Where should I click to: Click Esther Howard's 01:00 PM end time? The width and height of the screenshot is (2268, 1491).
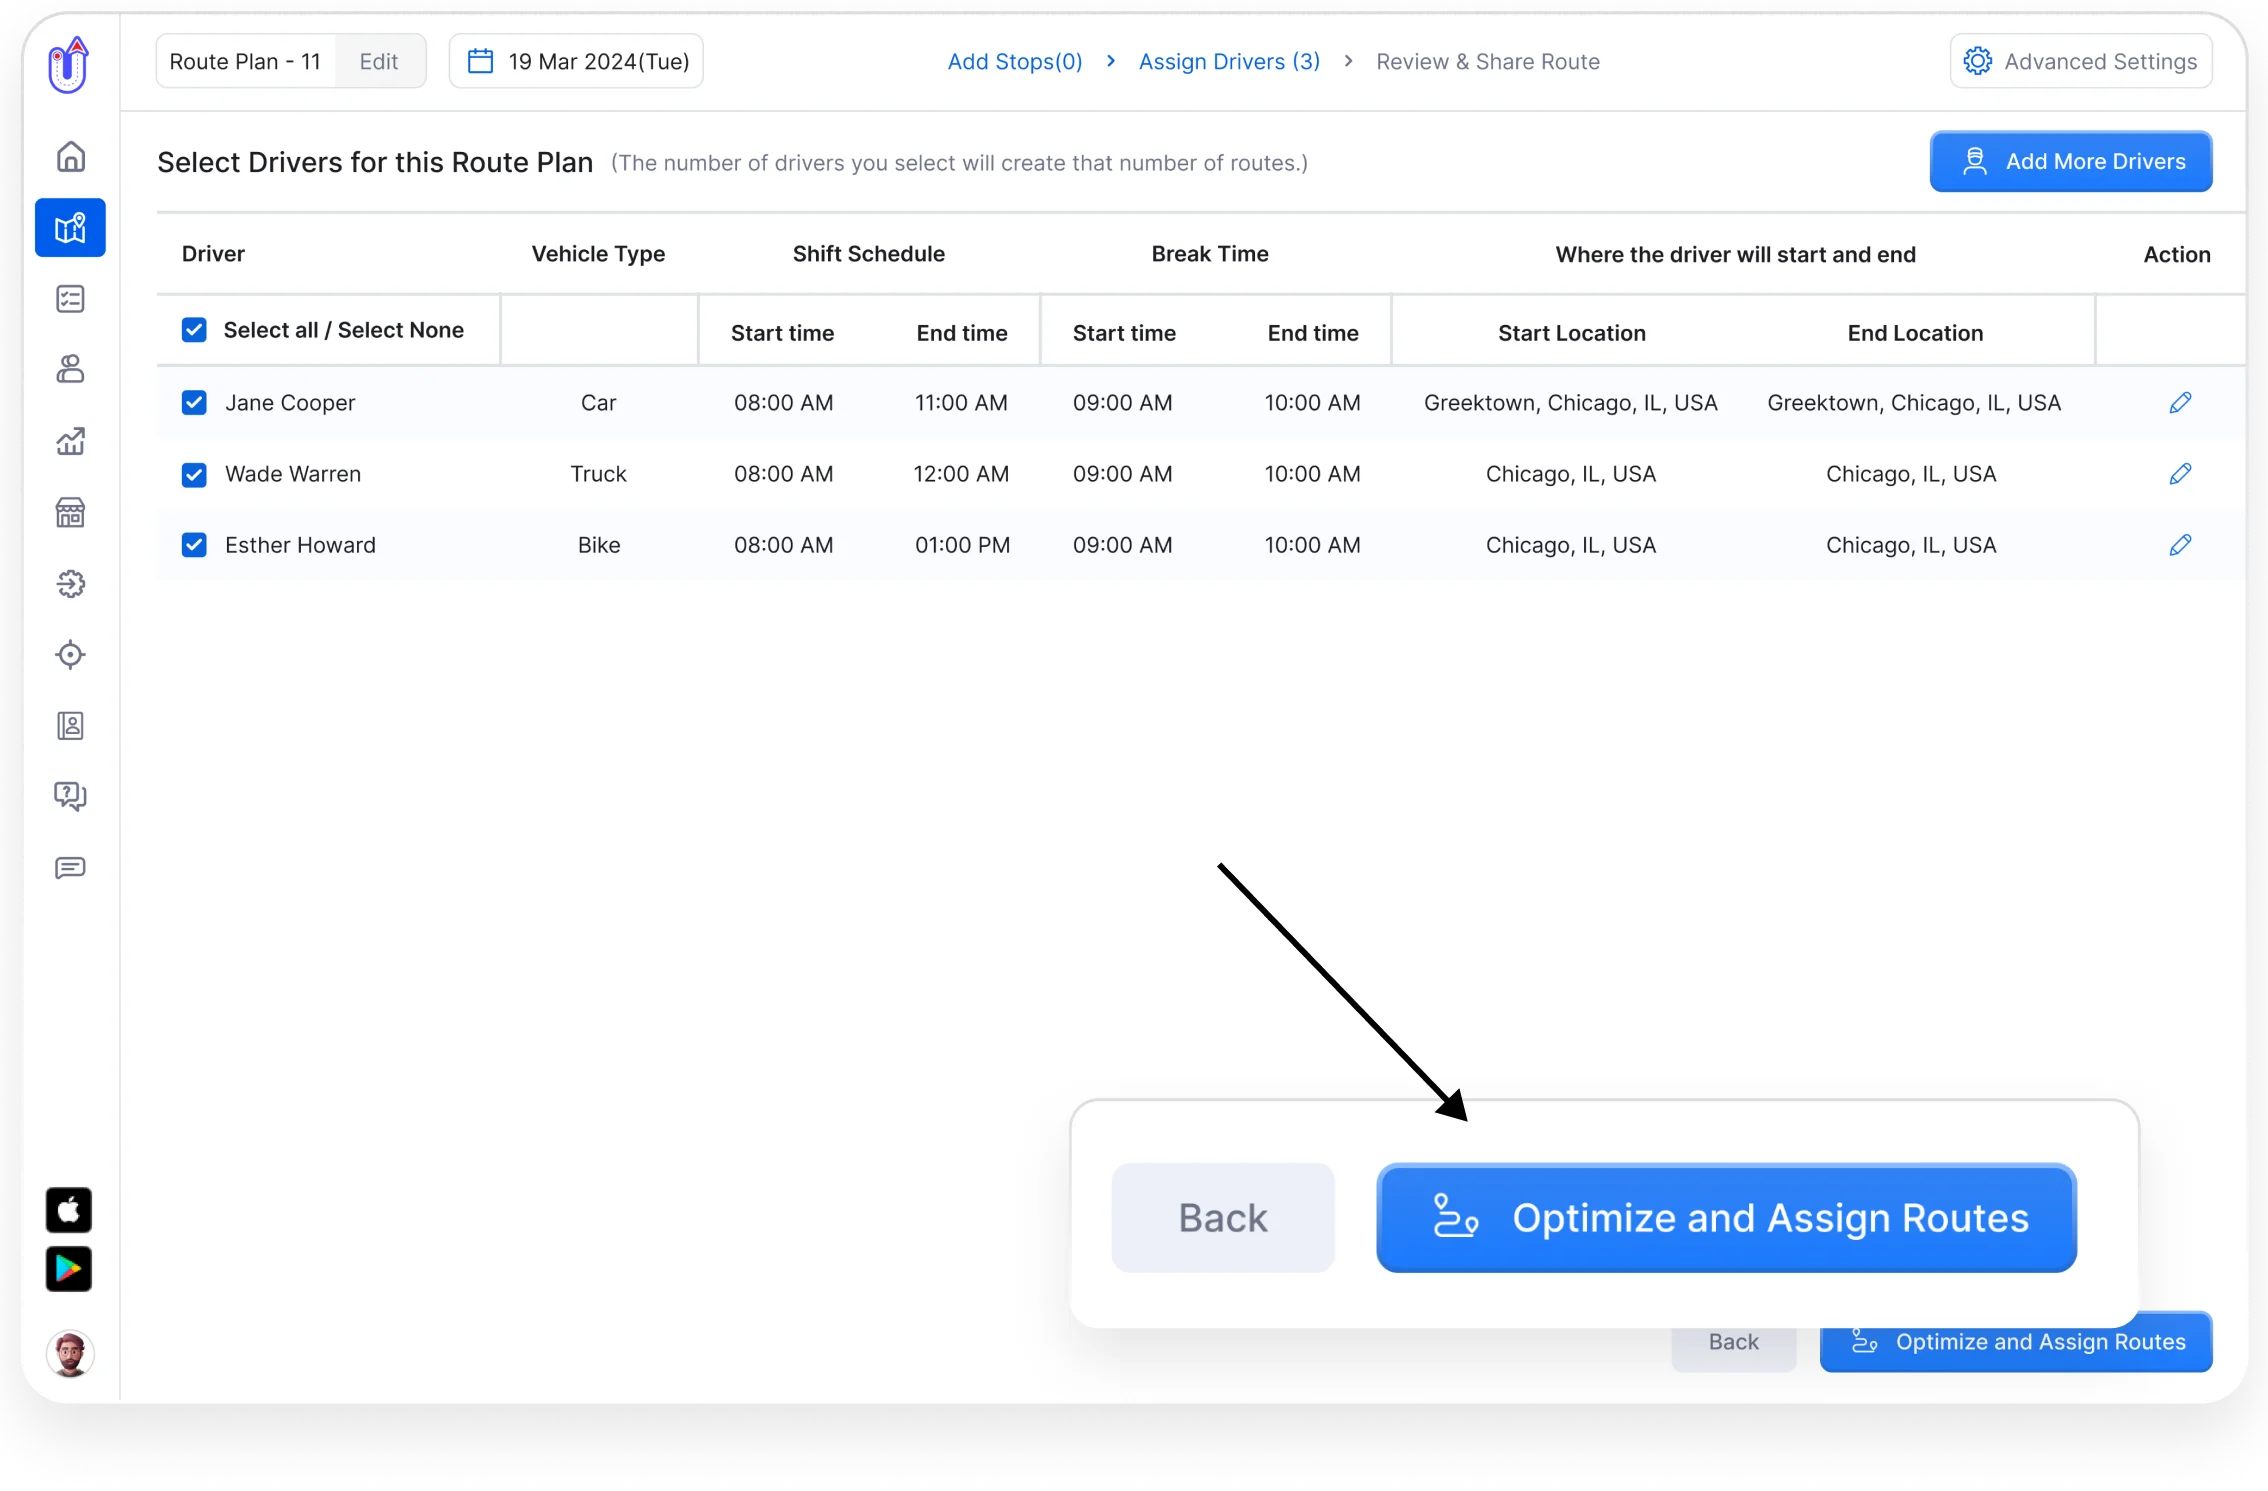[x=962, y=545]
